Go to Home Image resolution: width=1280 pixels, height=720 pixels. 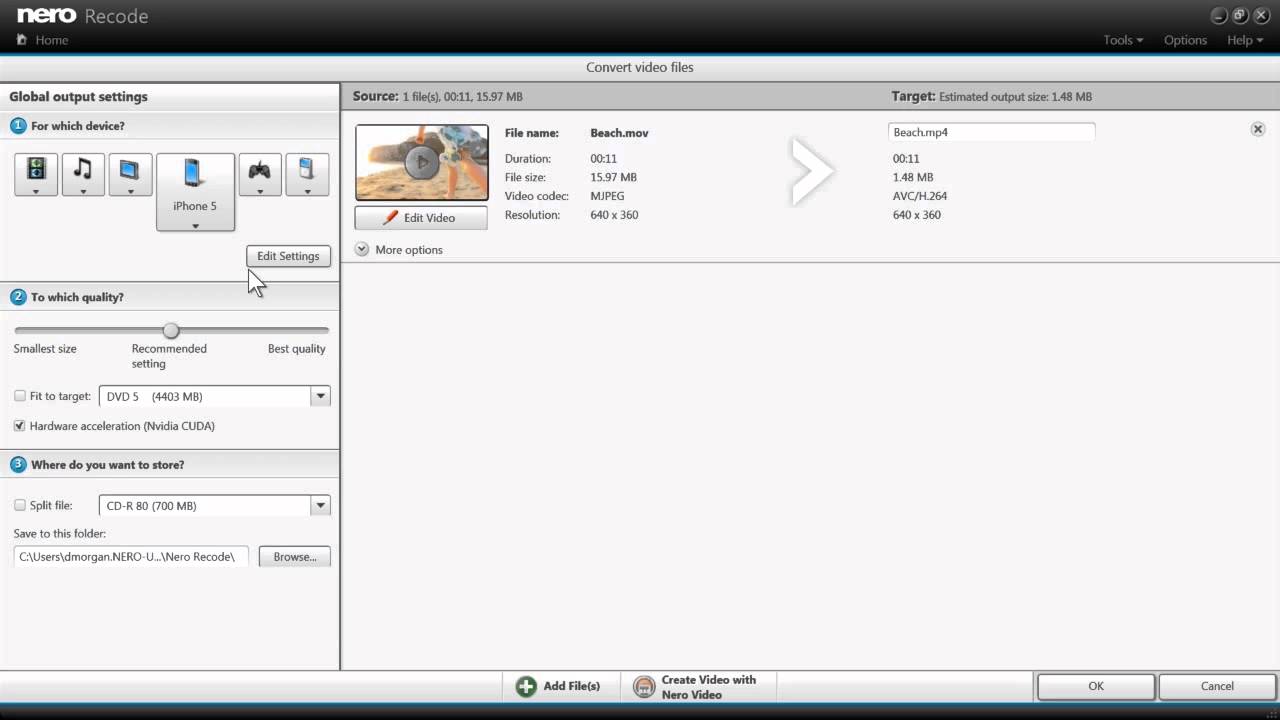[51, 40]
